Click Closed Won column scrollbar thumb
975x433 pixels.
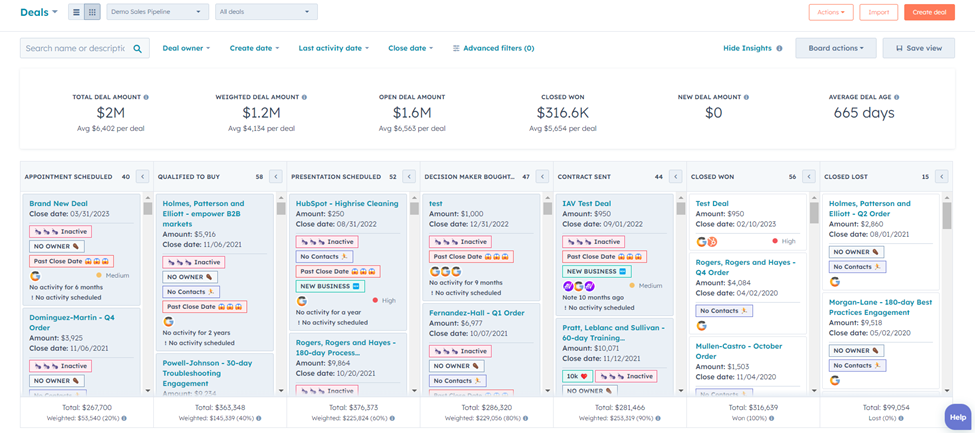813,212
